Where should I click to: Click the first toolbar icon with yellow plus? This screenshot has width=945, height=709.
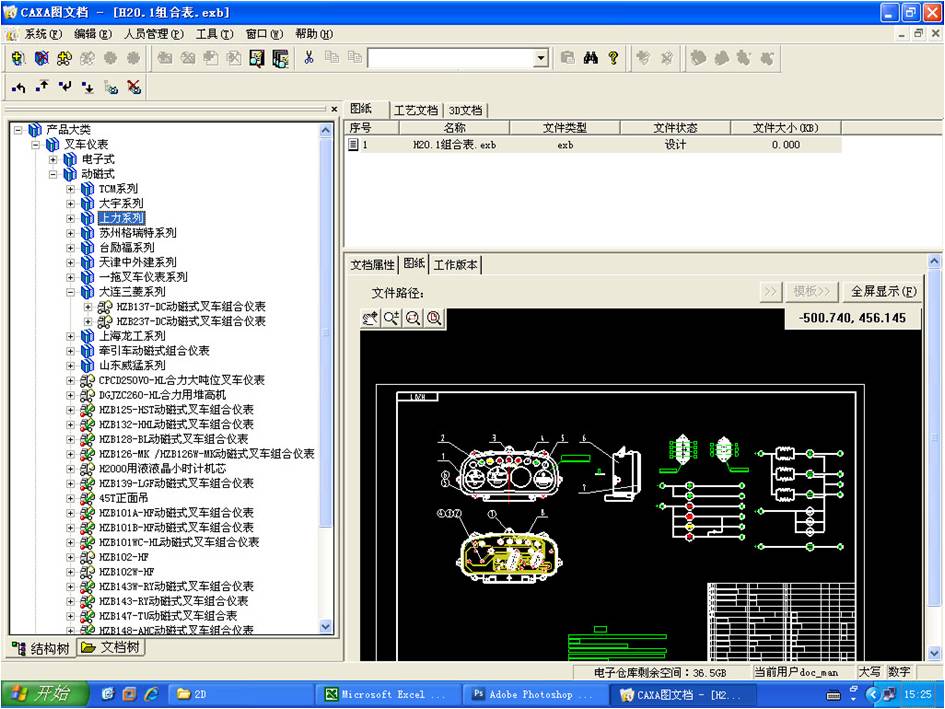click(x=19, y=58)
